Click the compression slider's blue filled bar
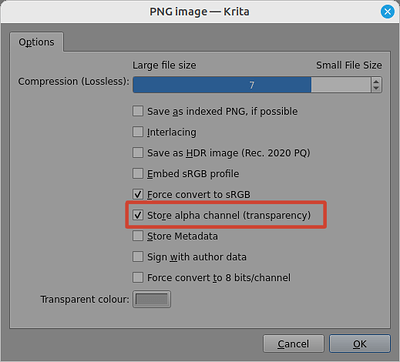Image resolution: width=400 pixels, height=362 pixels. (222, 85)
